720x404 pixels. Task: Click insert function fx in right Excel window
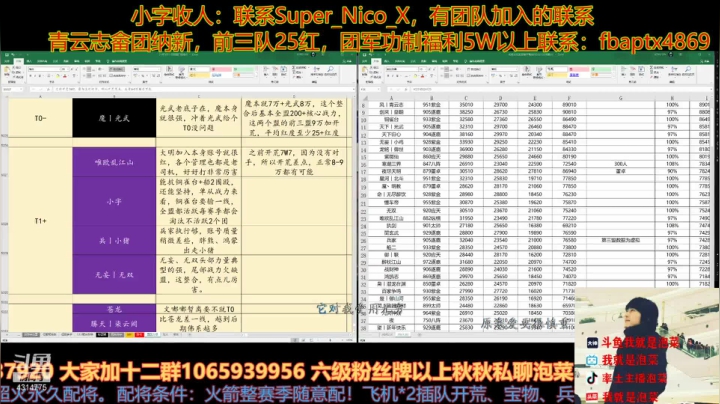click(406, 90)
